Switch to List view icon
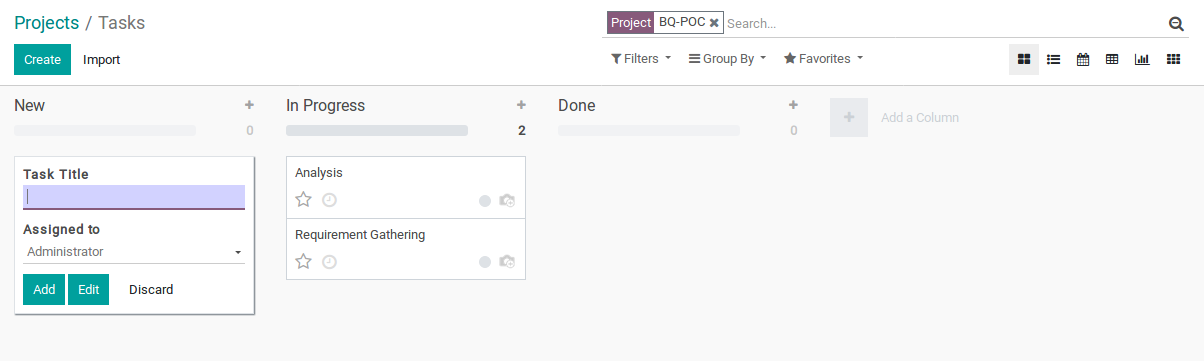Image resolution: width=1204 pixels, height=361 pixels. click(1053, 60)
